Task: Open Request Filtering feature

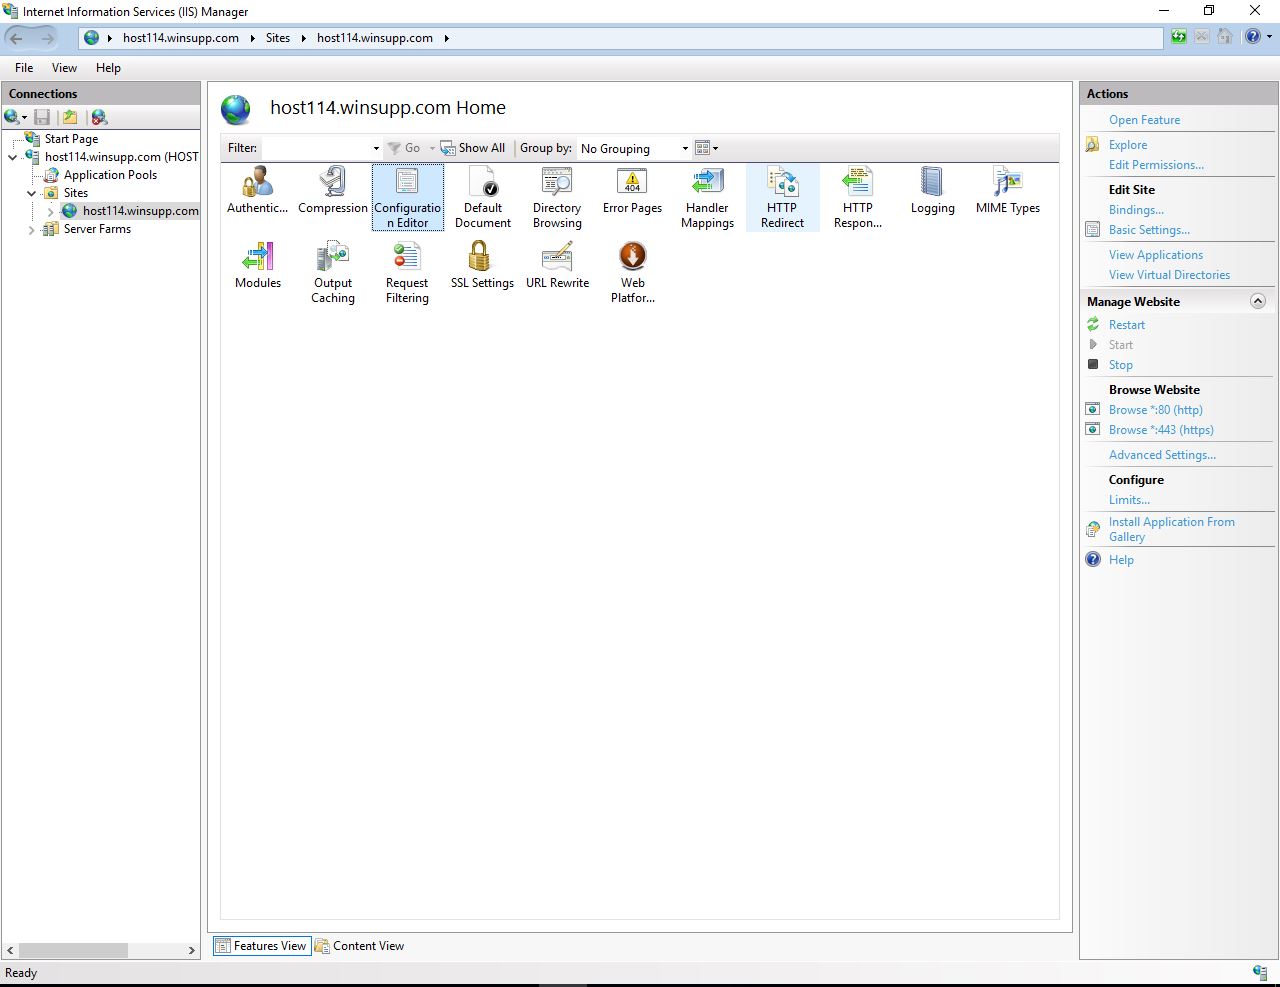Action: tap(407, 272)
